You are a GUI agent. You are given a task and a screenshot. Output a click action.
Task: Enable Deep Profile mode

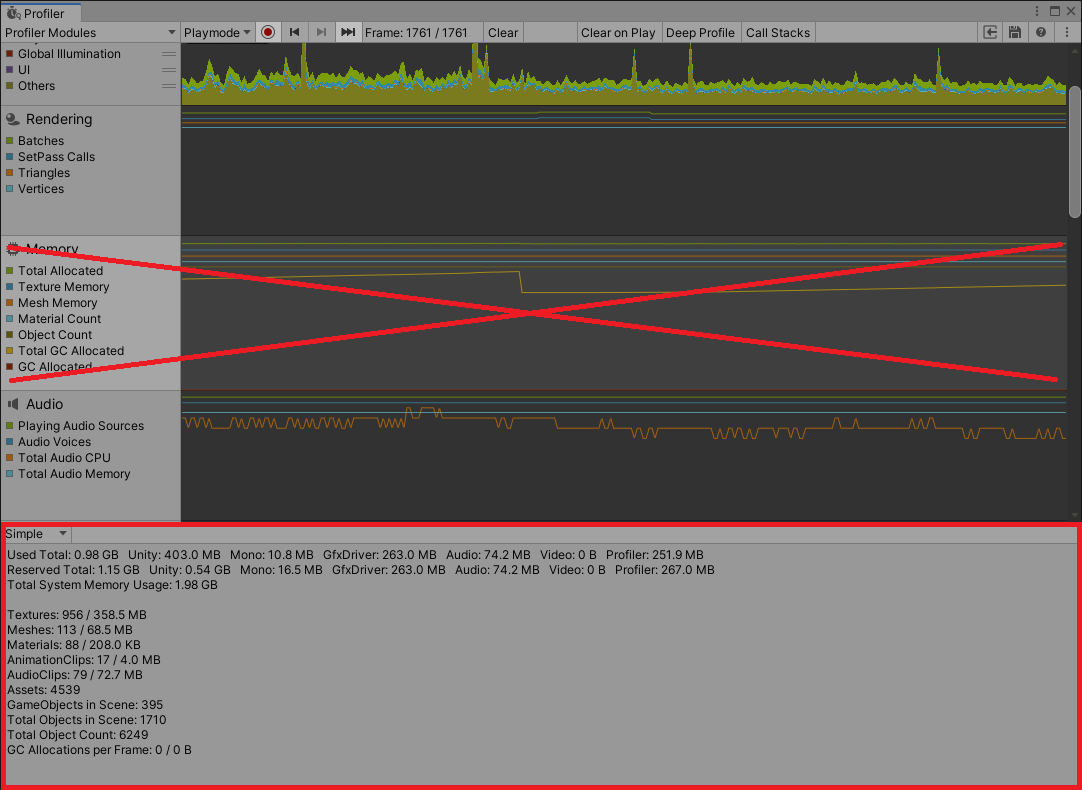700,32
